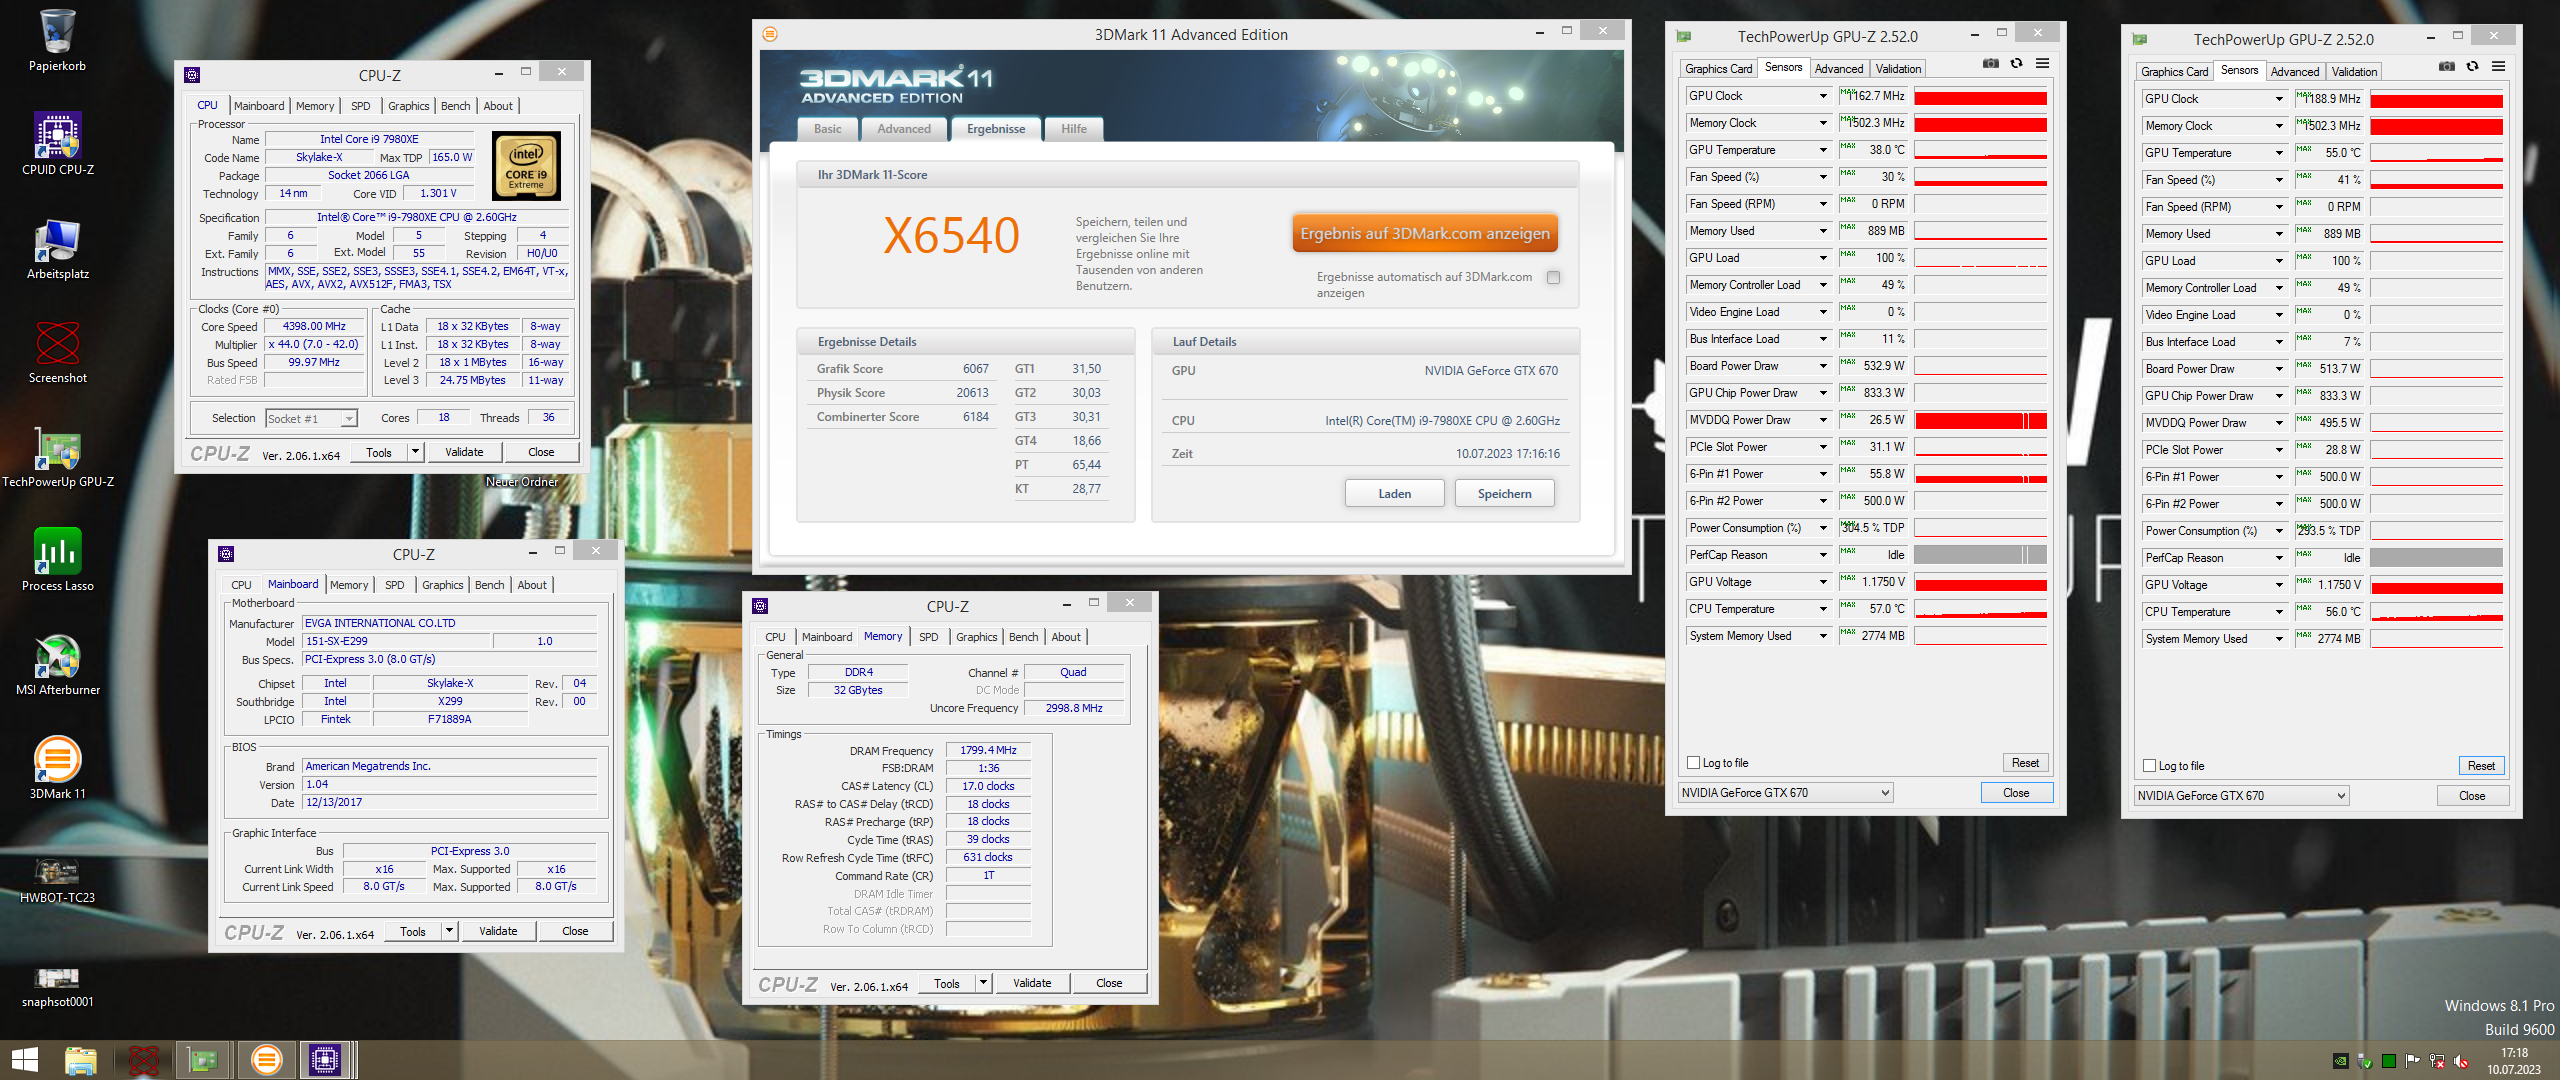
Task: Refresh sensors icon in left GPU-Z
Action: click(x=2016, y=64)
